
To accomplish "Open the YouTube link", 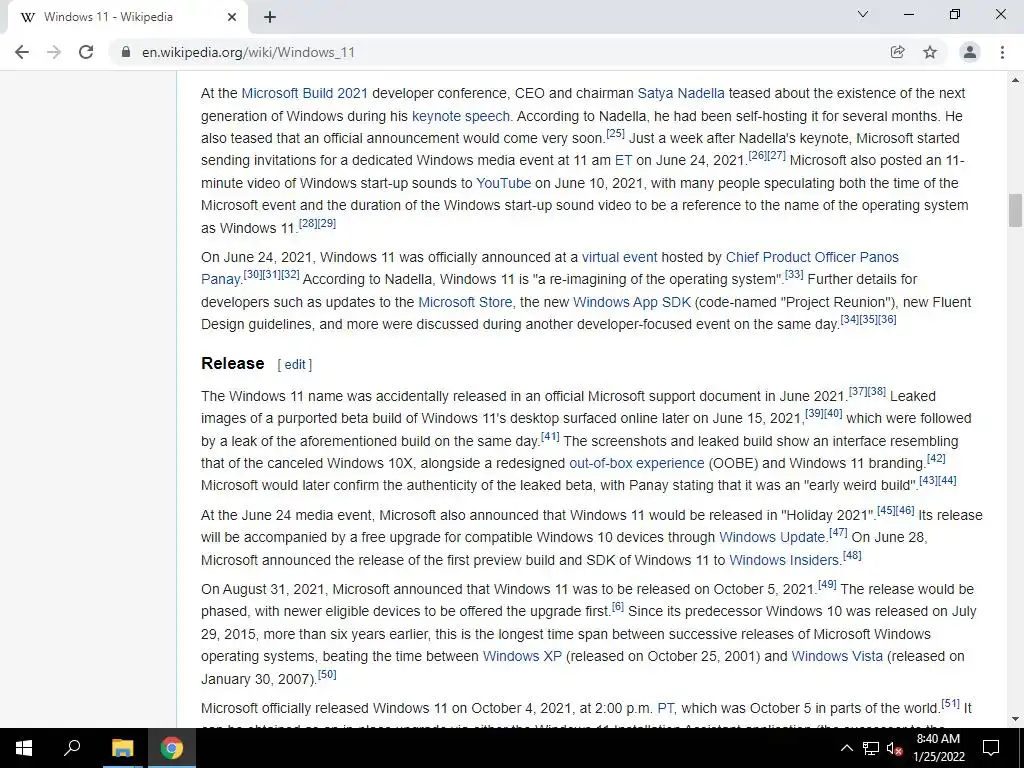I will pos(504,184).
